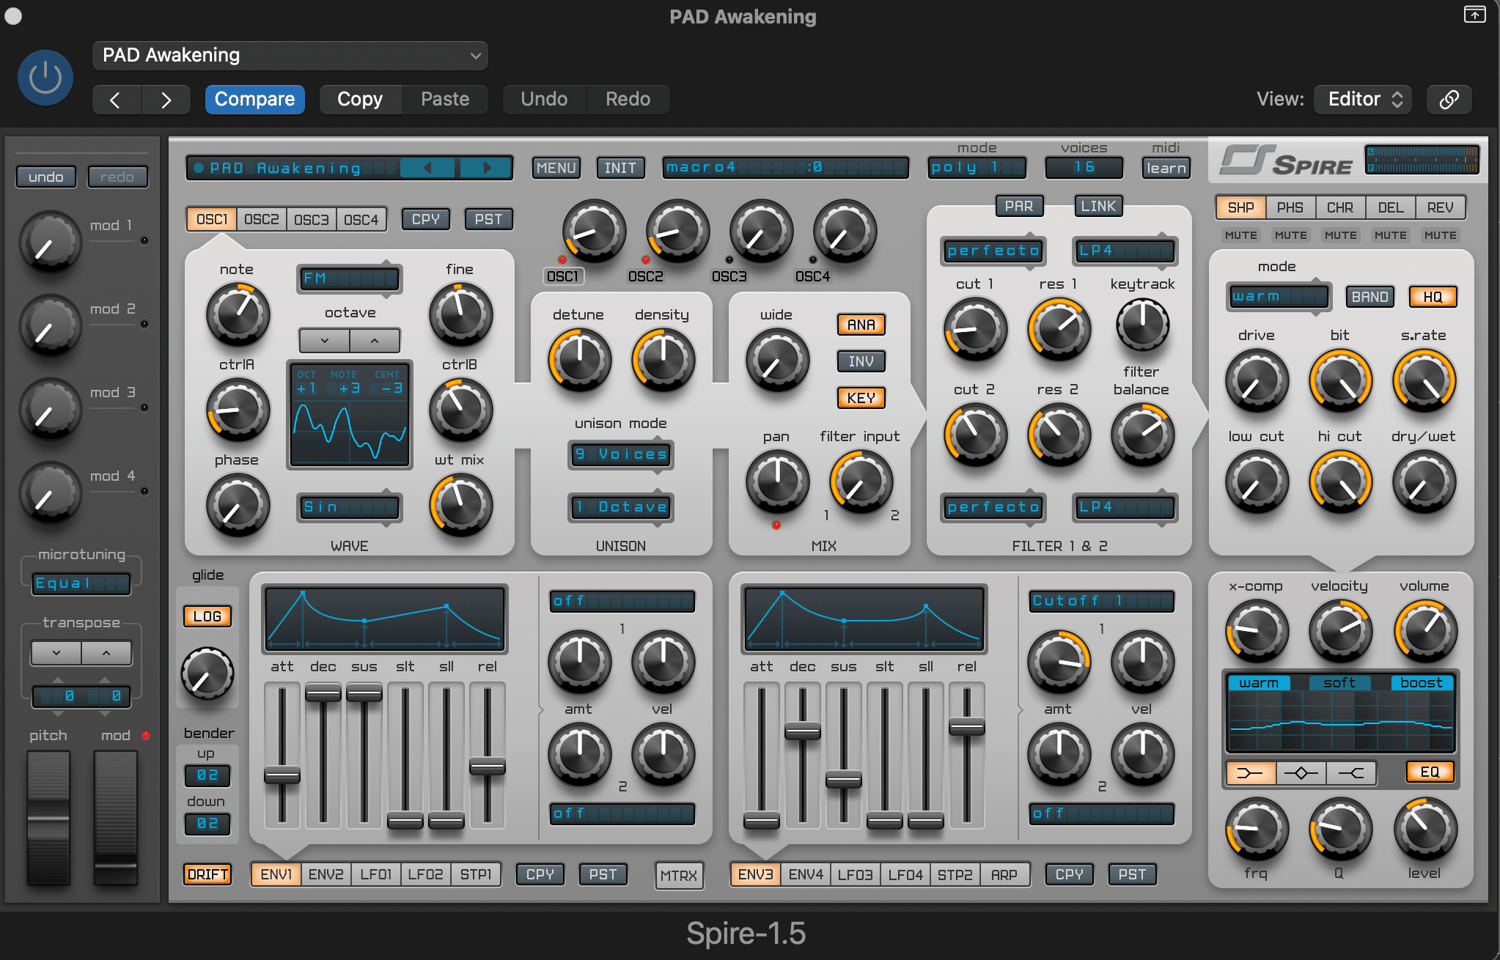
Task: Click the detune knob in Unison
Action: pyautogui.click(x=579, y=360)
